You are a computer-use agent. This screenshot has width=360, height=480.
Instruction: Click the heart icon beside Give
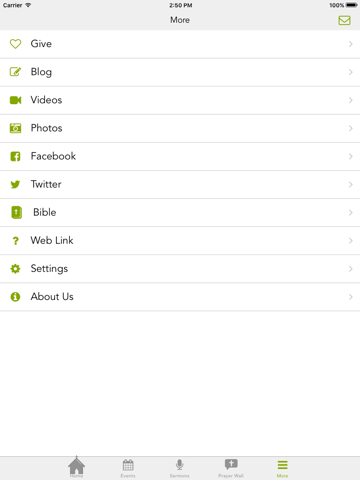(x=15, y=44)
